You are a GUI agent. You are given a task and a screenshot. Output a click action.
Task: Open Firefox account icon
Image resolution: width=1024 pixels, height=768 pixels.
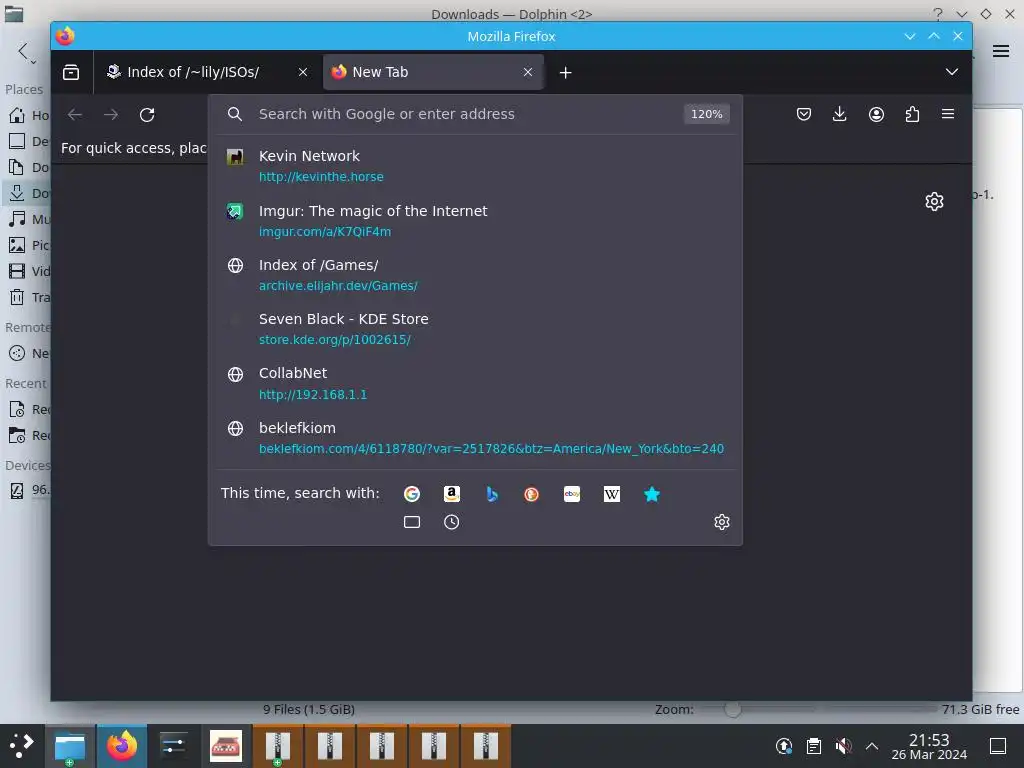pos(876,114)
